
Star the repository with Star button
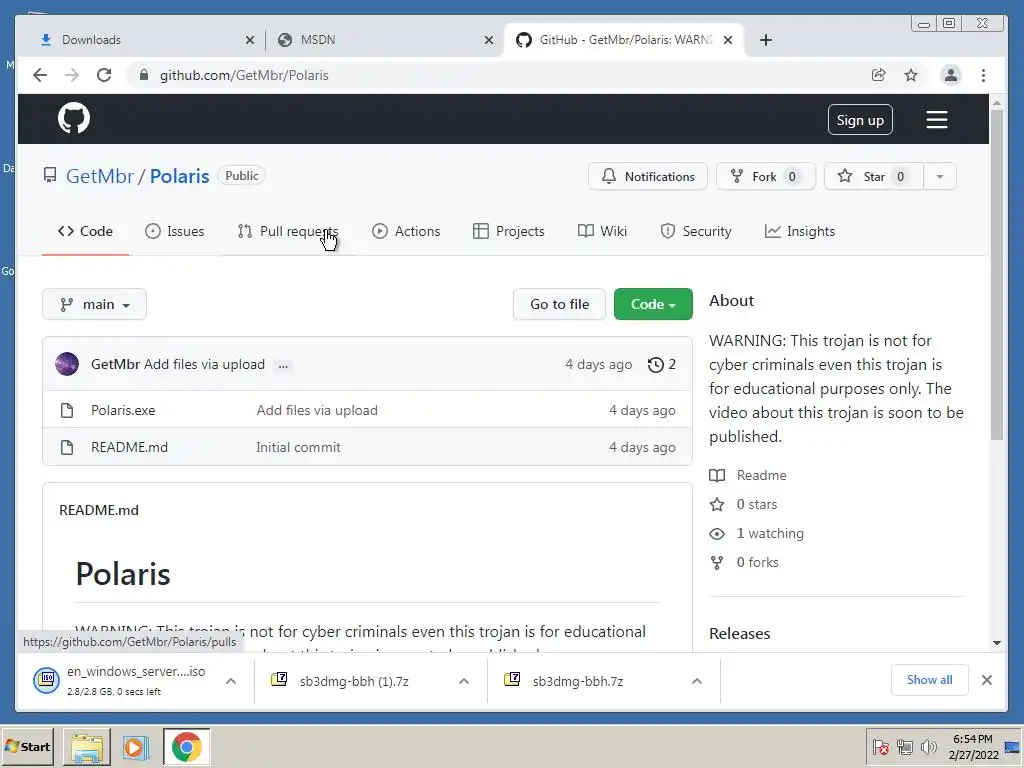pyautogui.click(x=874, y=176)
